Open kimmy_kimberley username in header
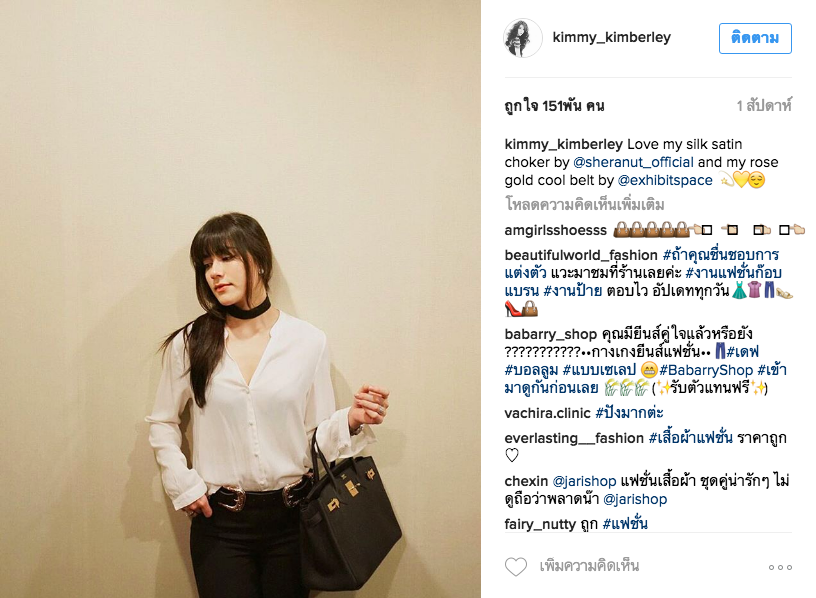 point(611,37)
